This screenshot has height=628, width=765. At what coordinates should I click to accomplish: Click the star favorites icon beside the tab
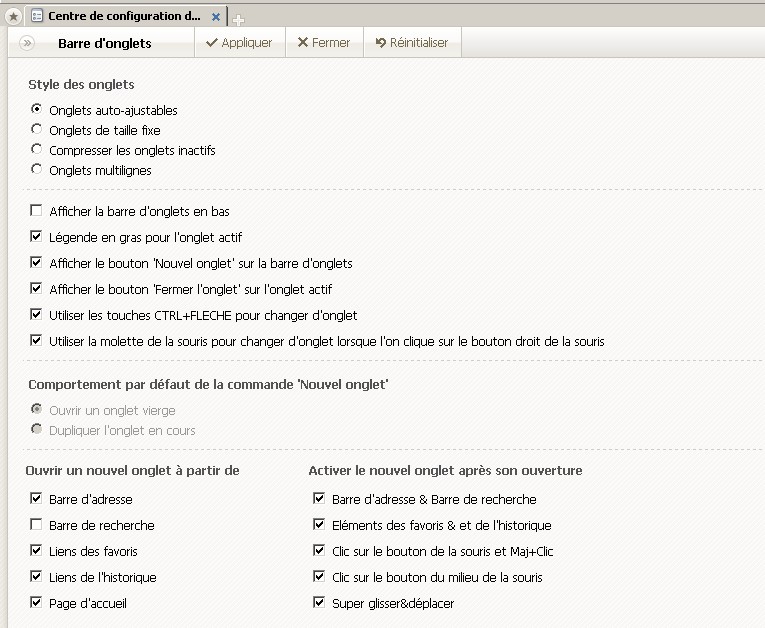14,17
